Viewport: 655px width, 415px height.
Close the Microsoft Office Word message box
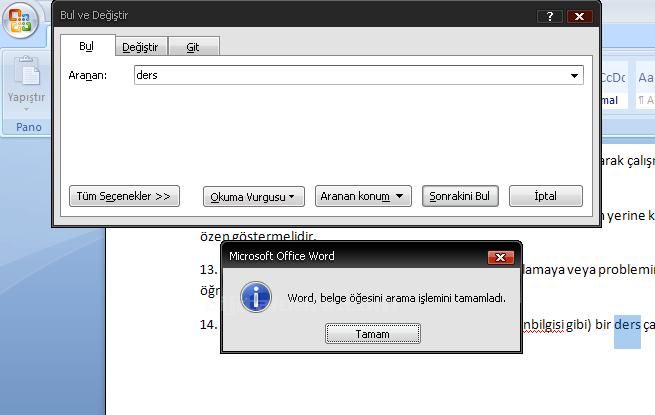500,257
